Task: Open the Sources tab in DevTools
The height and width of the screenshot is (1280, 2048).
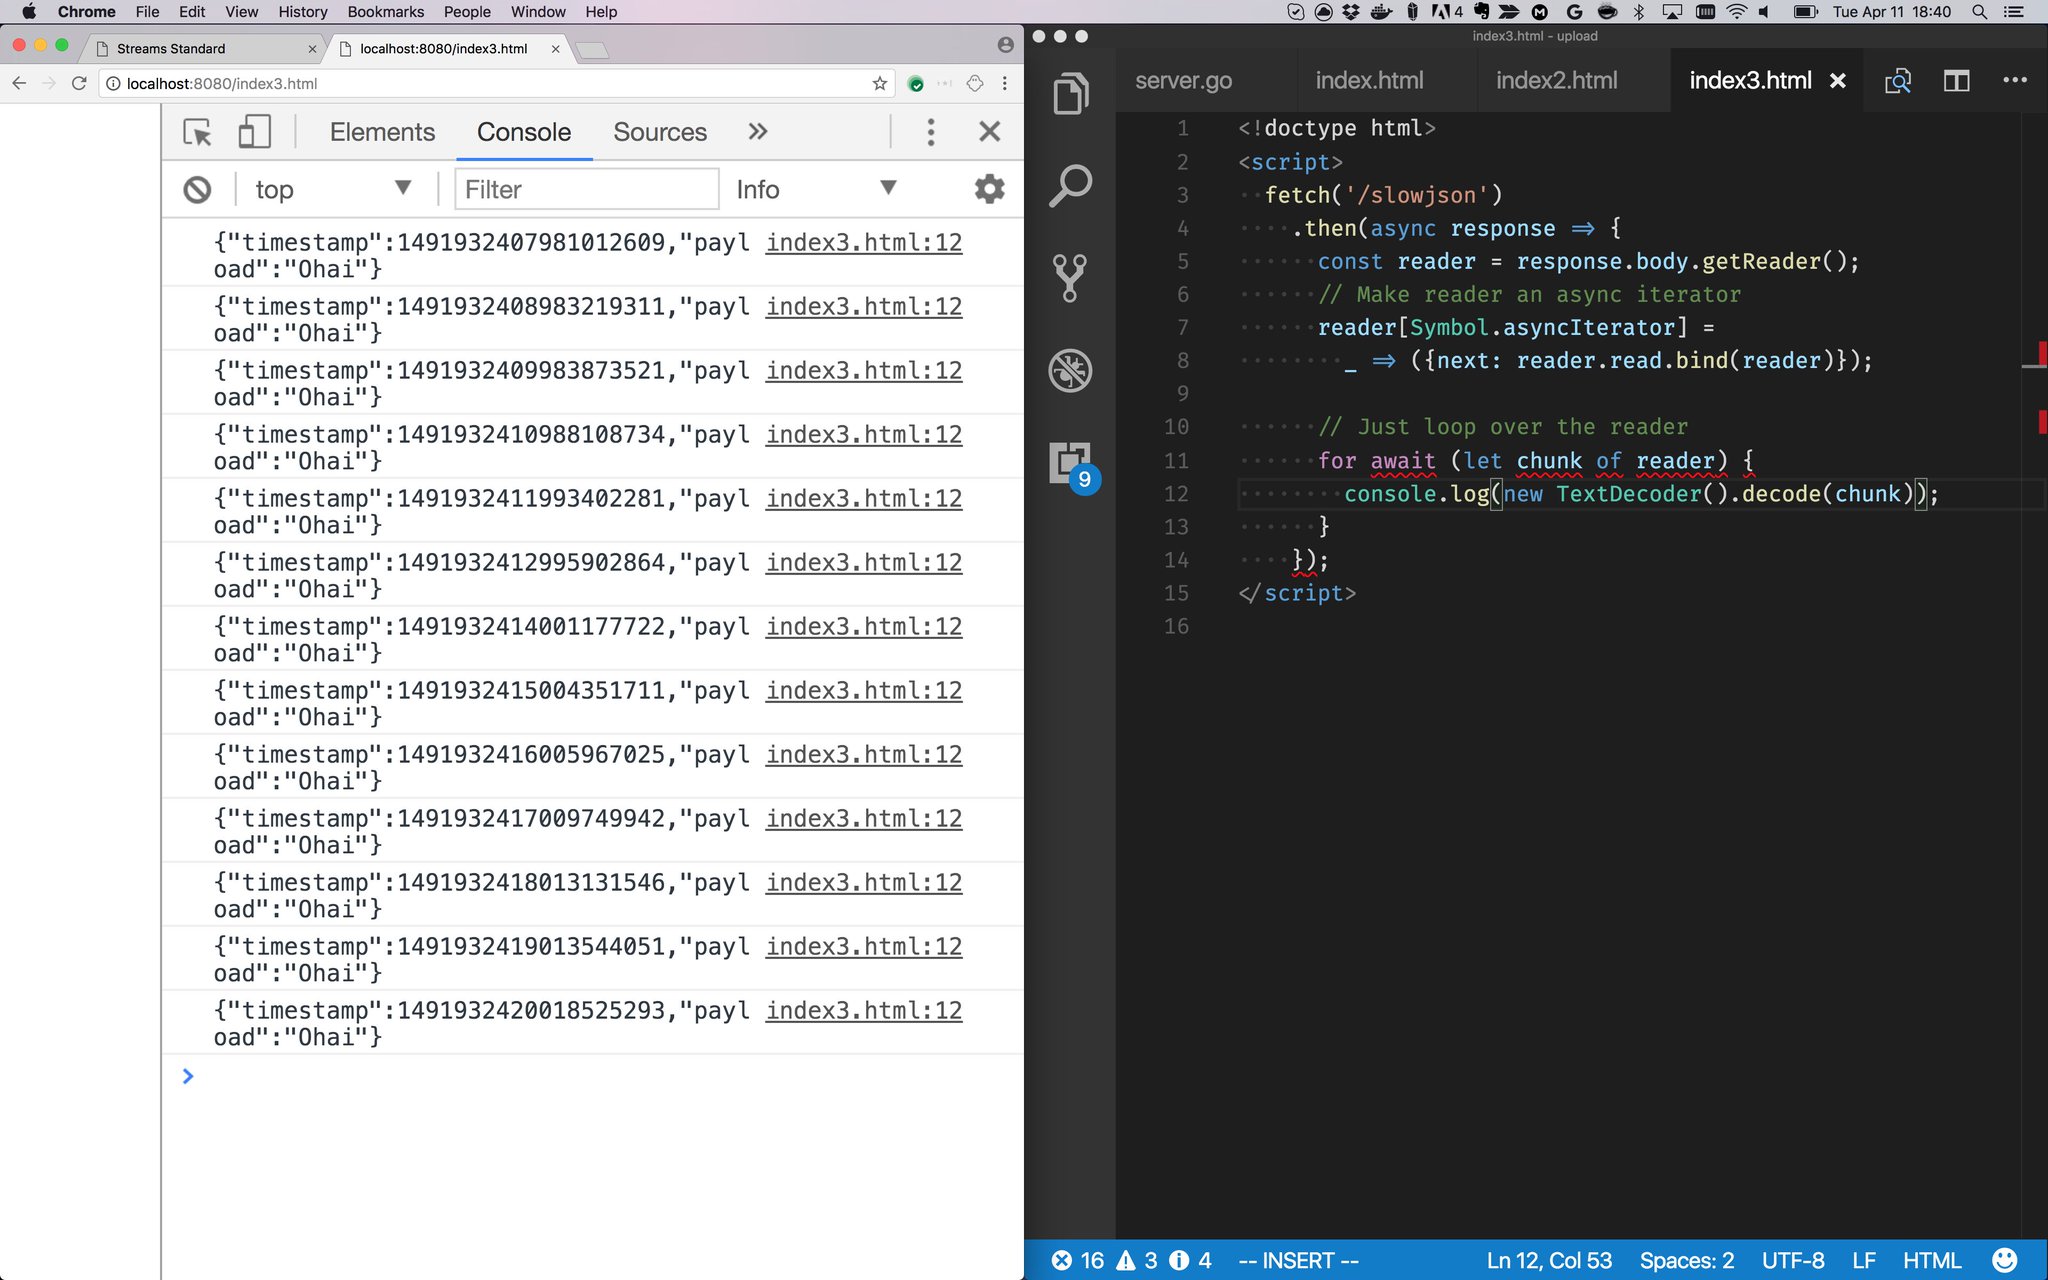Action: [x=660, y=132]
